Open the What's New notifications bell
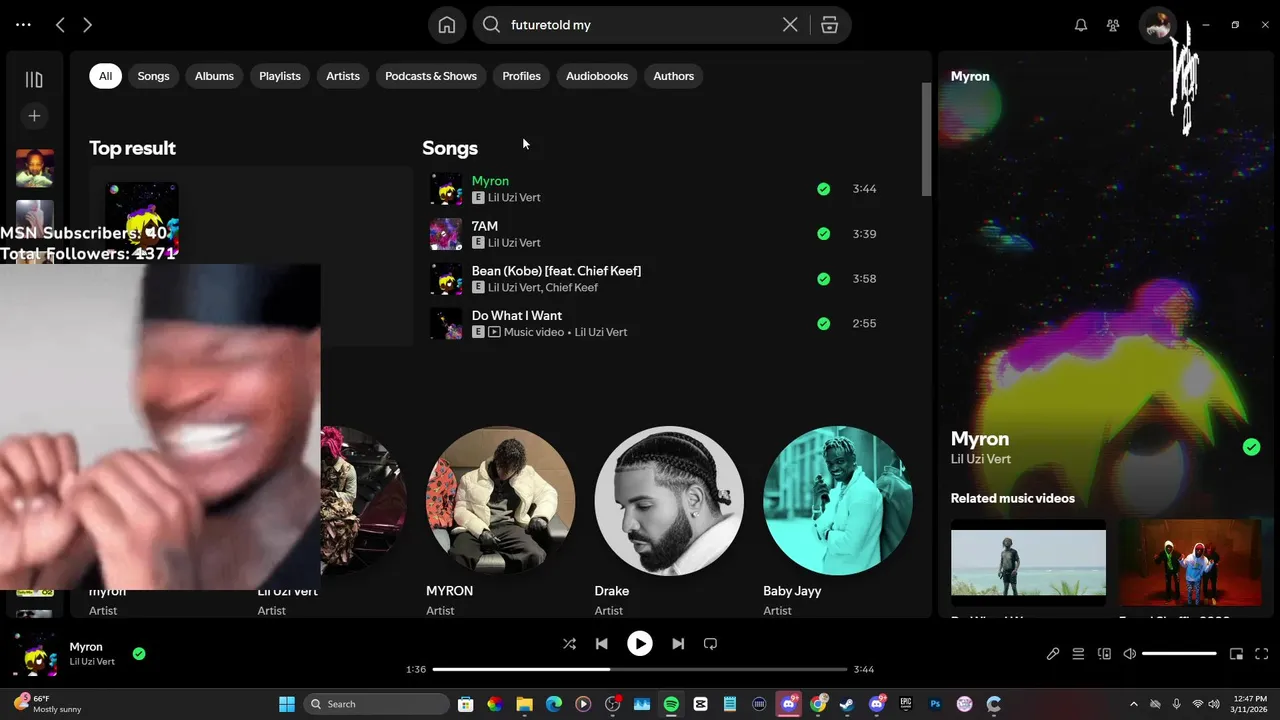Image resolution: width=1280 pixels, height=720 pixels. pos(1081,25)
